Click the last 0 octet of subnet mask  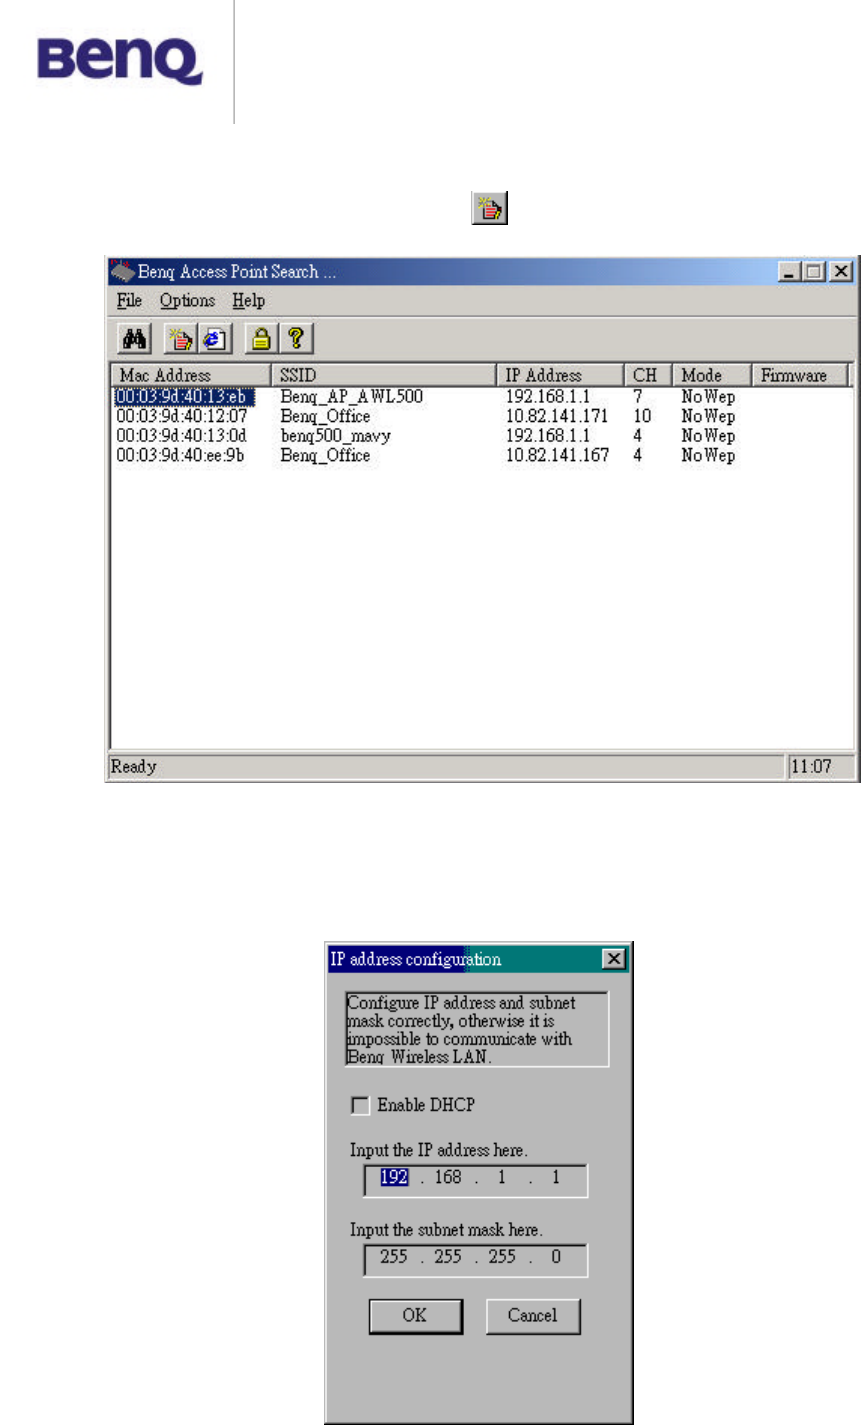(556, 1257)
